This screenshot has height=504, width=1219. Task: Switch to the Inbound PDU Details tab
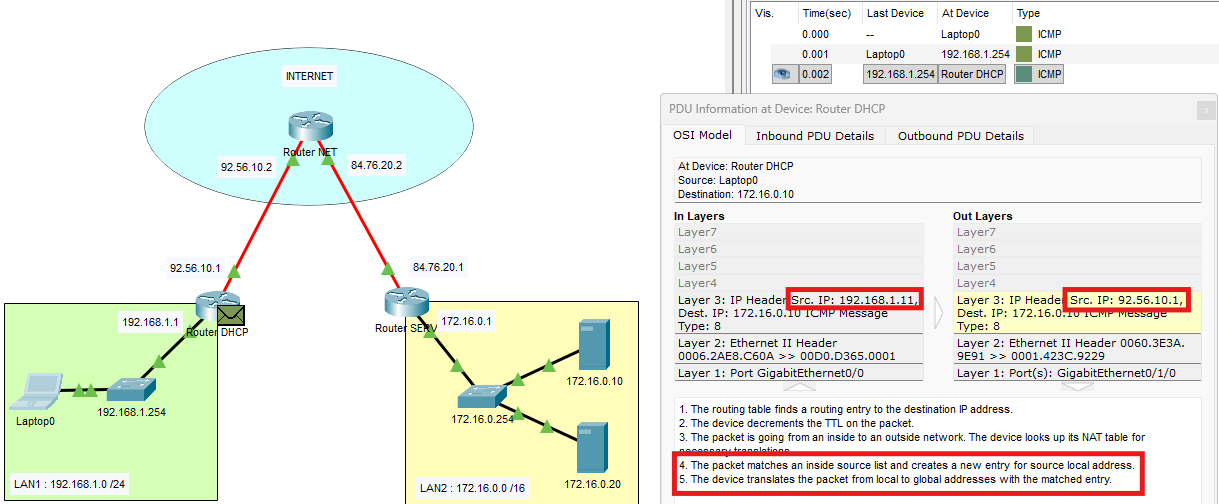click(814, 136)
